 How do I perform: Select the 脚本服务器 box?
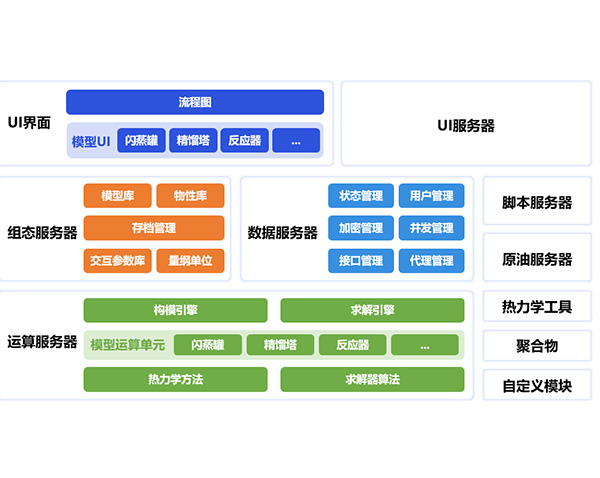(x=537, y=201)
